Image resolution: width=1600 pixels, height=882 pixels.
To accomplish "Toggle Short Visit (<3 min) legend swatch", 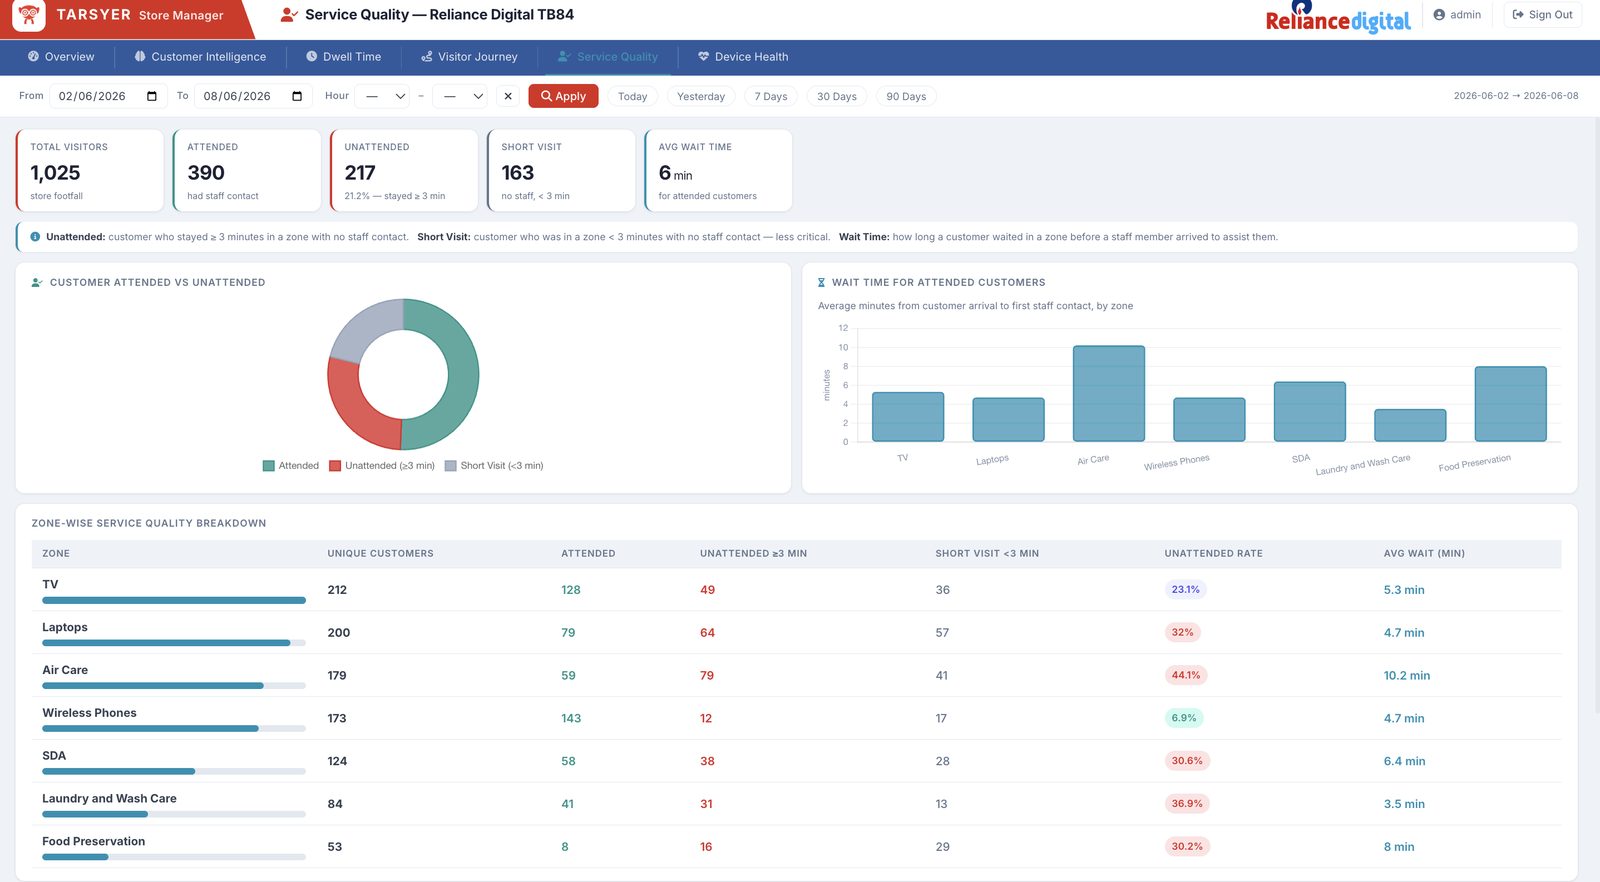I will pyautogui.click(x=451, y=466).
